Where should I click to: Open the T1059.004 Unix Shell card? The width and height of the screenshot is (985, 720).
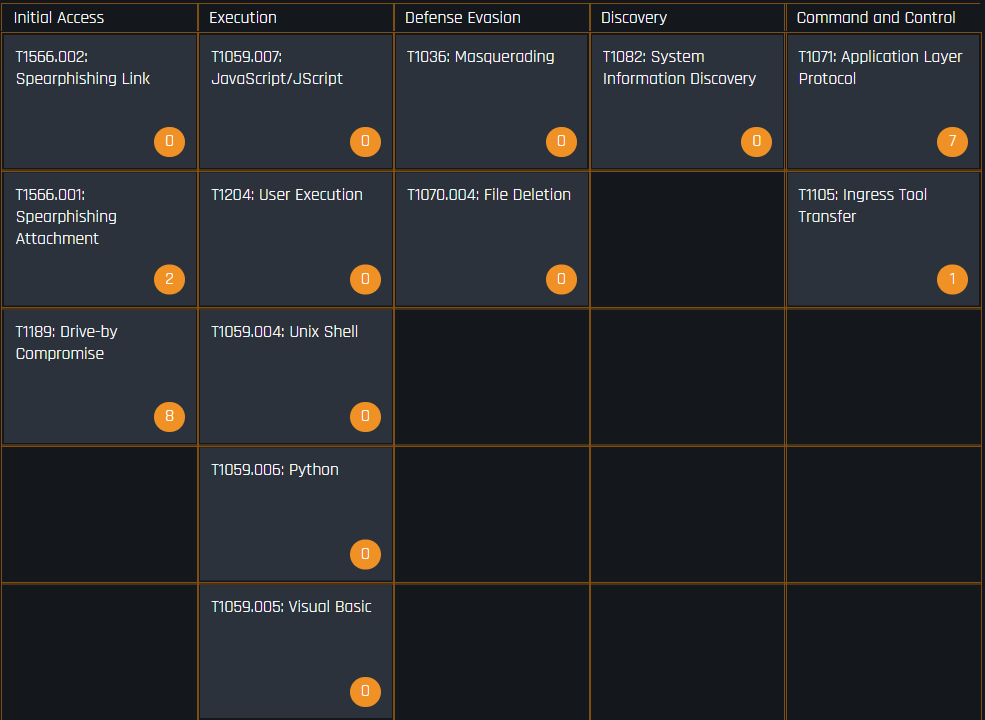[x=296, y=376]
